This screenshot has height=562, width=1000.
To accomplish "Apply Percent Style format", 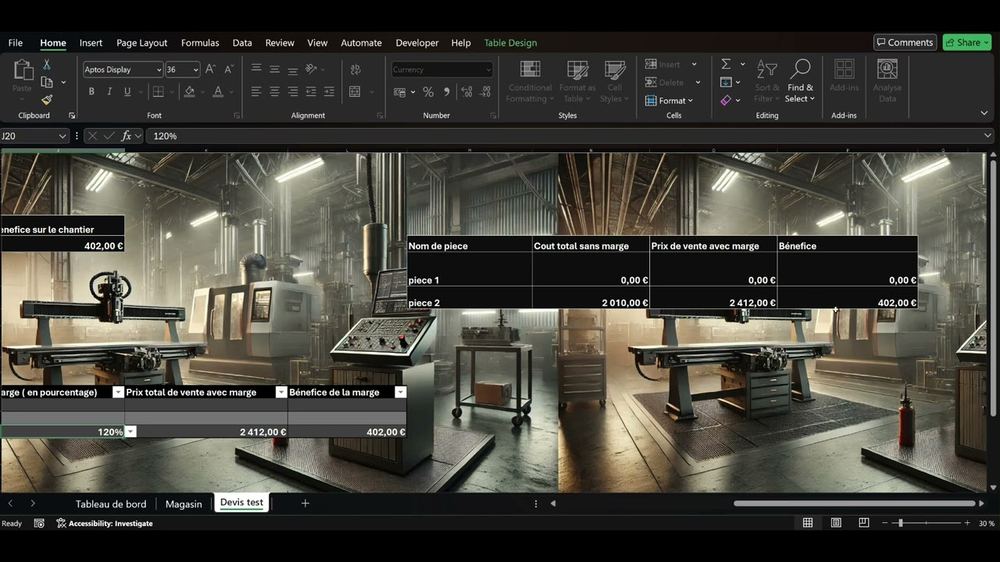I will (428, 92).
